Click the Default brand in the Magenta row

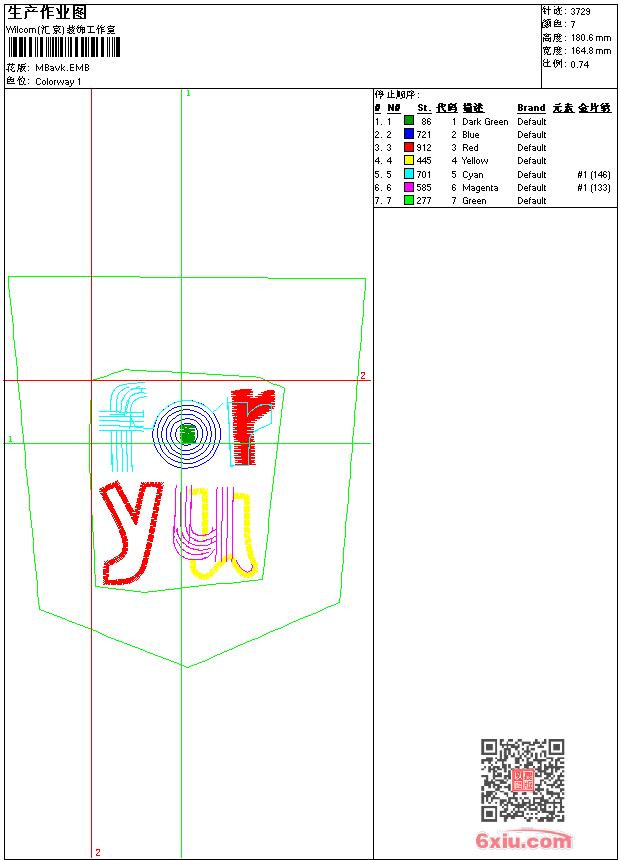tap(532, 188)
